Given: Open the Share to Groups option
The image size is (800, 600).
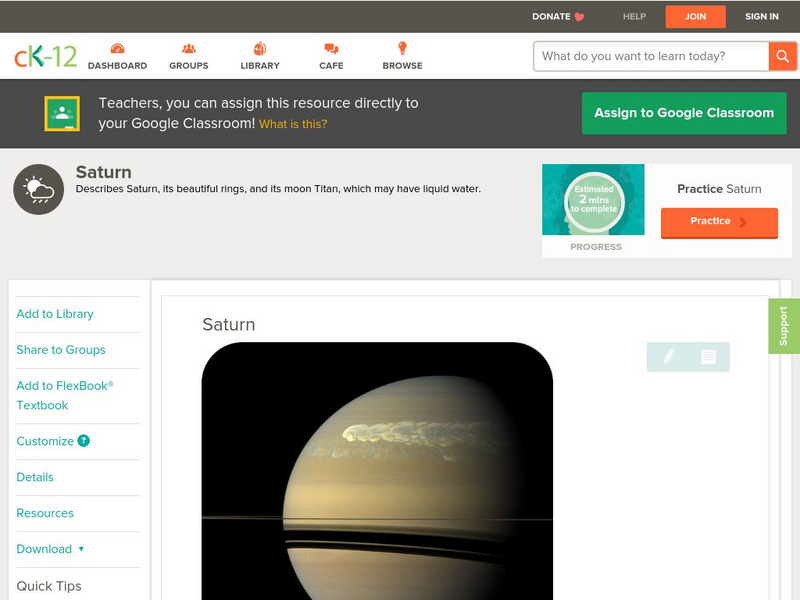Looking at the screenshot, I should coord(61,349).
